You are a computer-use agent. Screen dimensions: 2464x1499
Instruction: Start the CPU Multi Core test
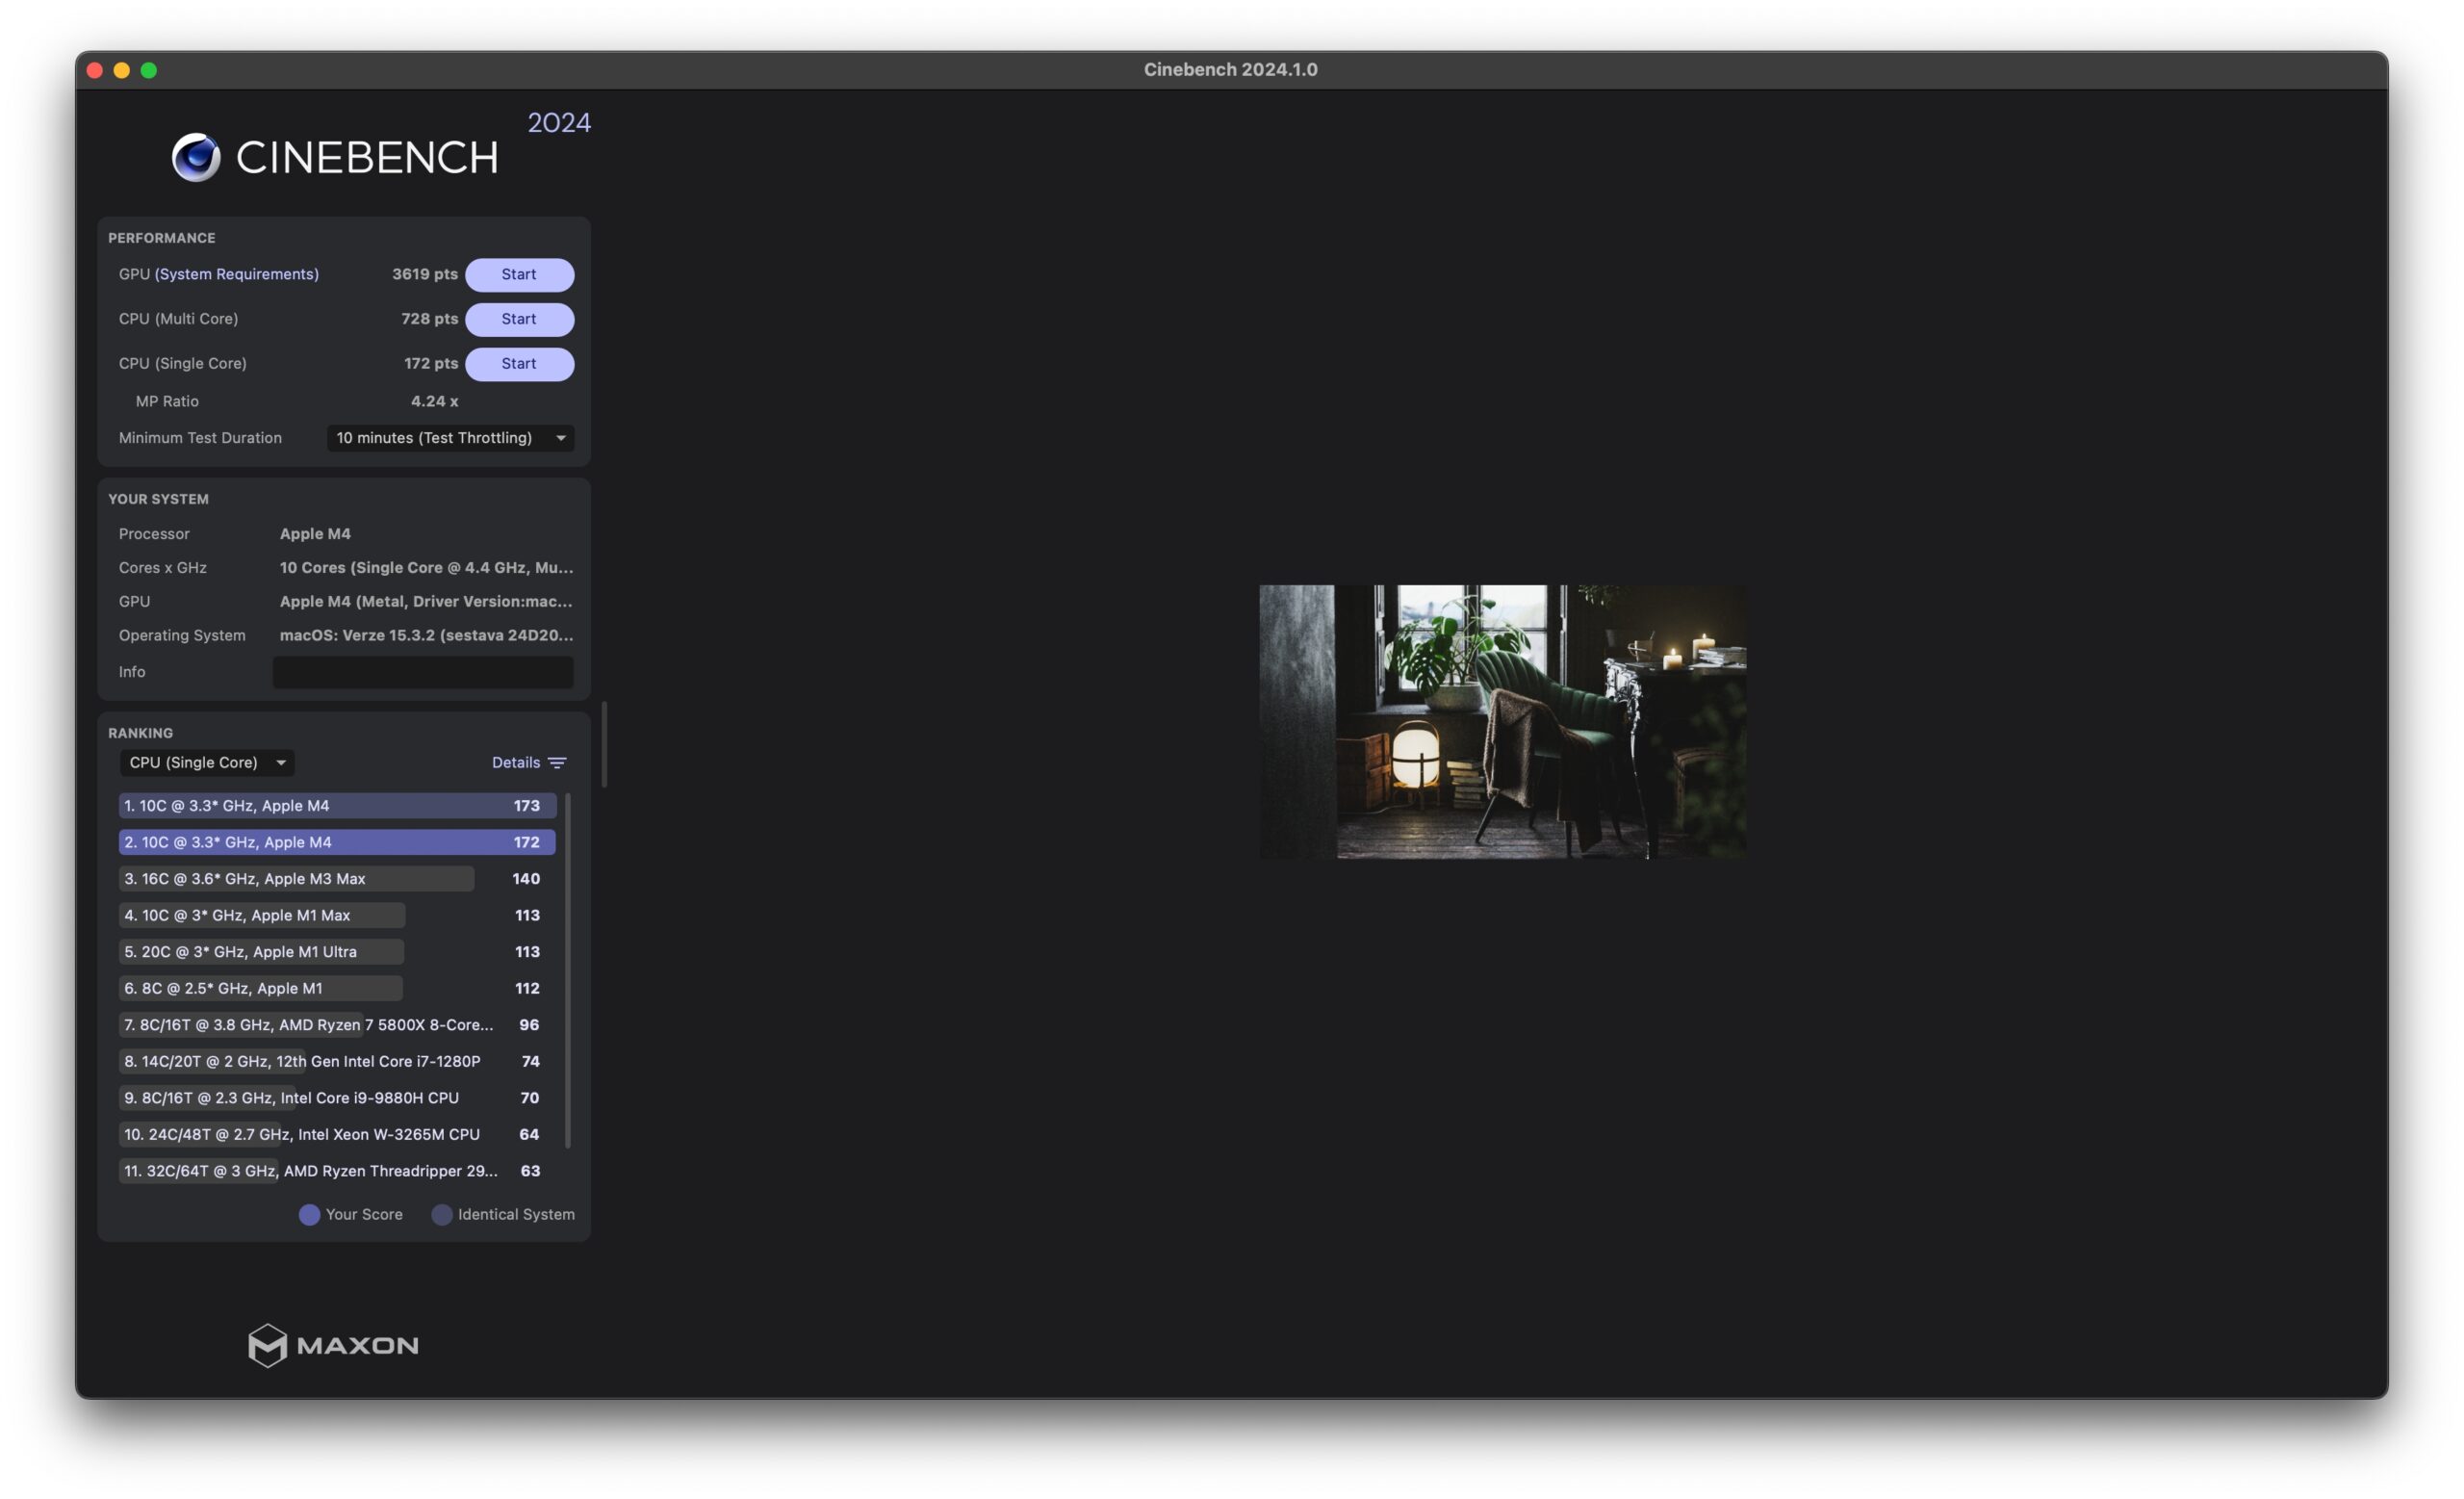[x=519, y=319]
